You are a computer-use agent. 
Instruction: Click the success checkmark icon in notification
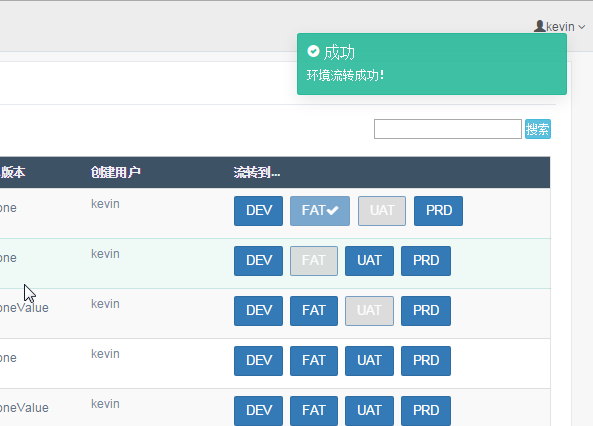click(x=313, y=51)
